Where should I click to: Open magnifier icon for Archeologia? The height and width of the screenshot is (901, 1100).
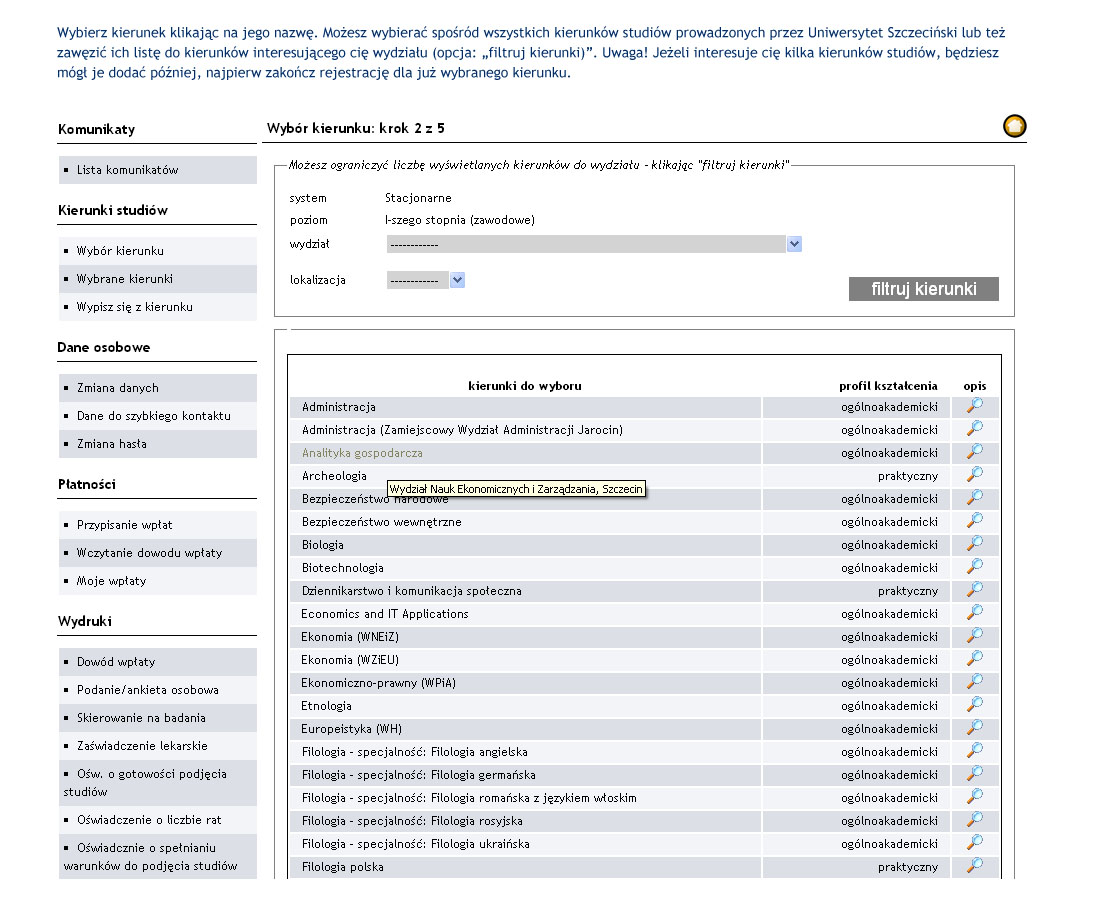point(974,475)
